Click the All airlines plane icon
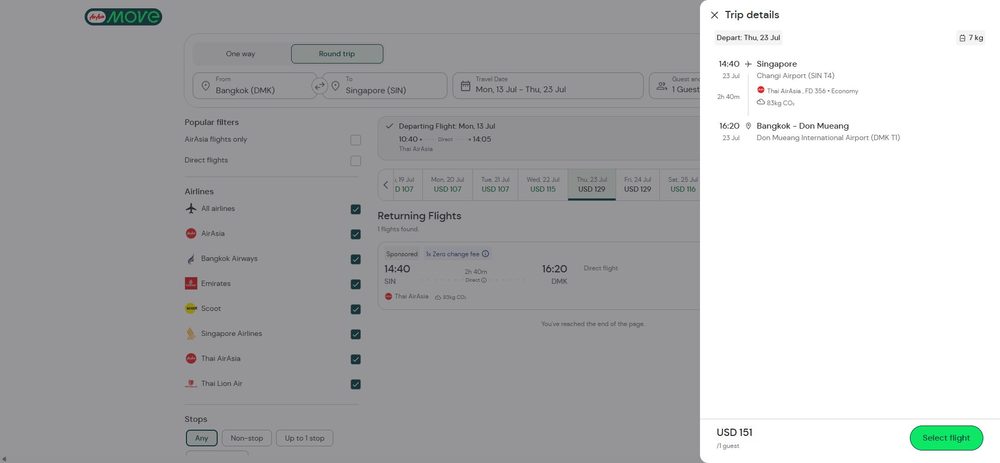 [x=191, y=209]
